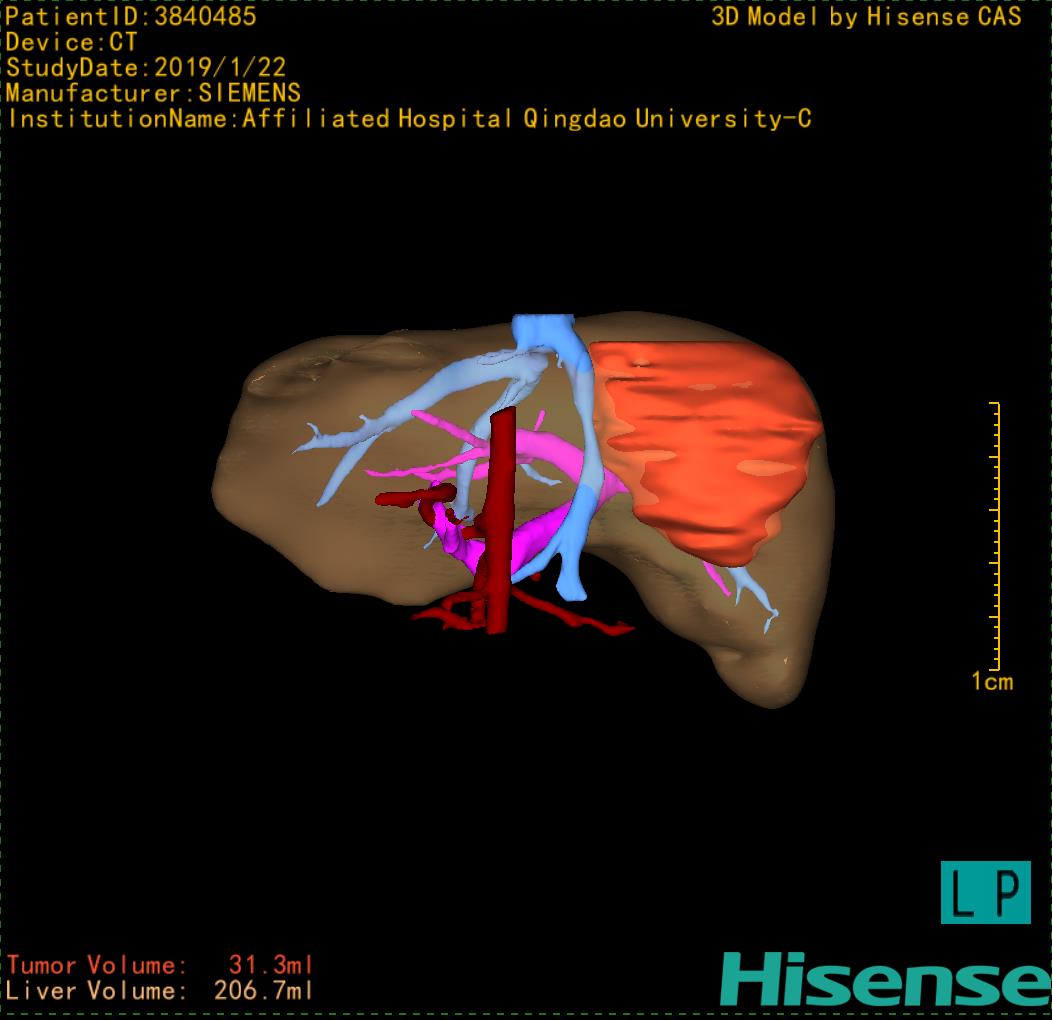Click the Tumor Volume 31.3ml readout

[x=160, y=965]
